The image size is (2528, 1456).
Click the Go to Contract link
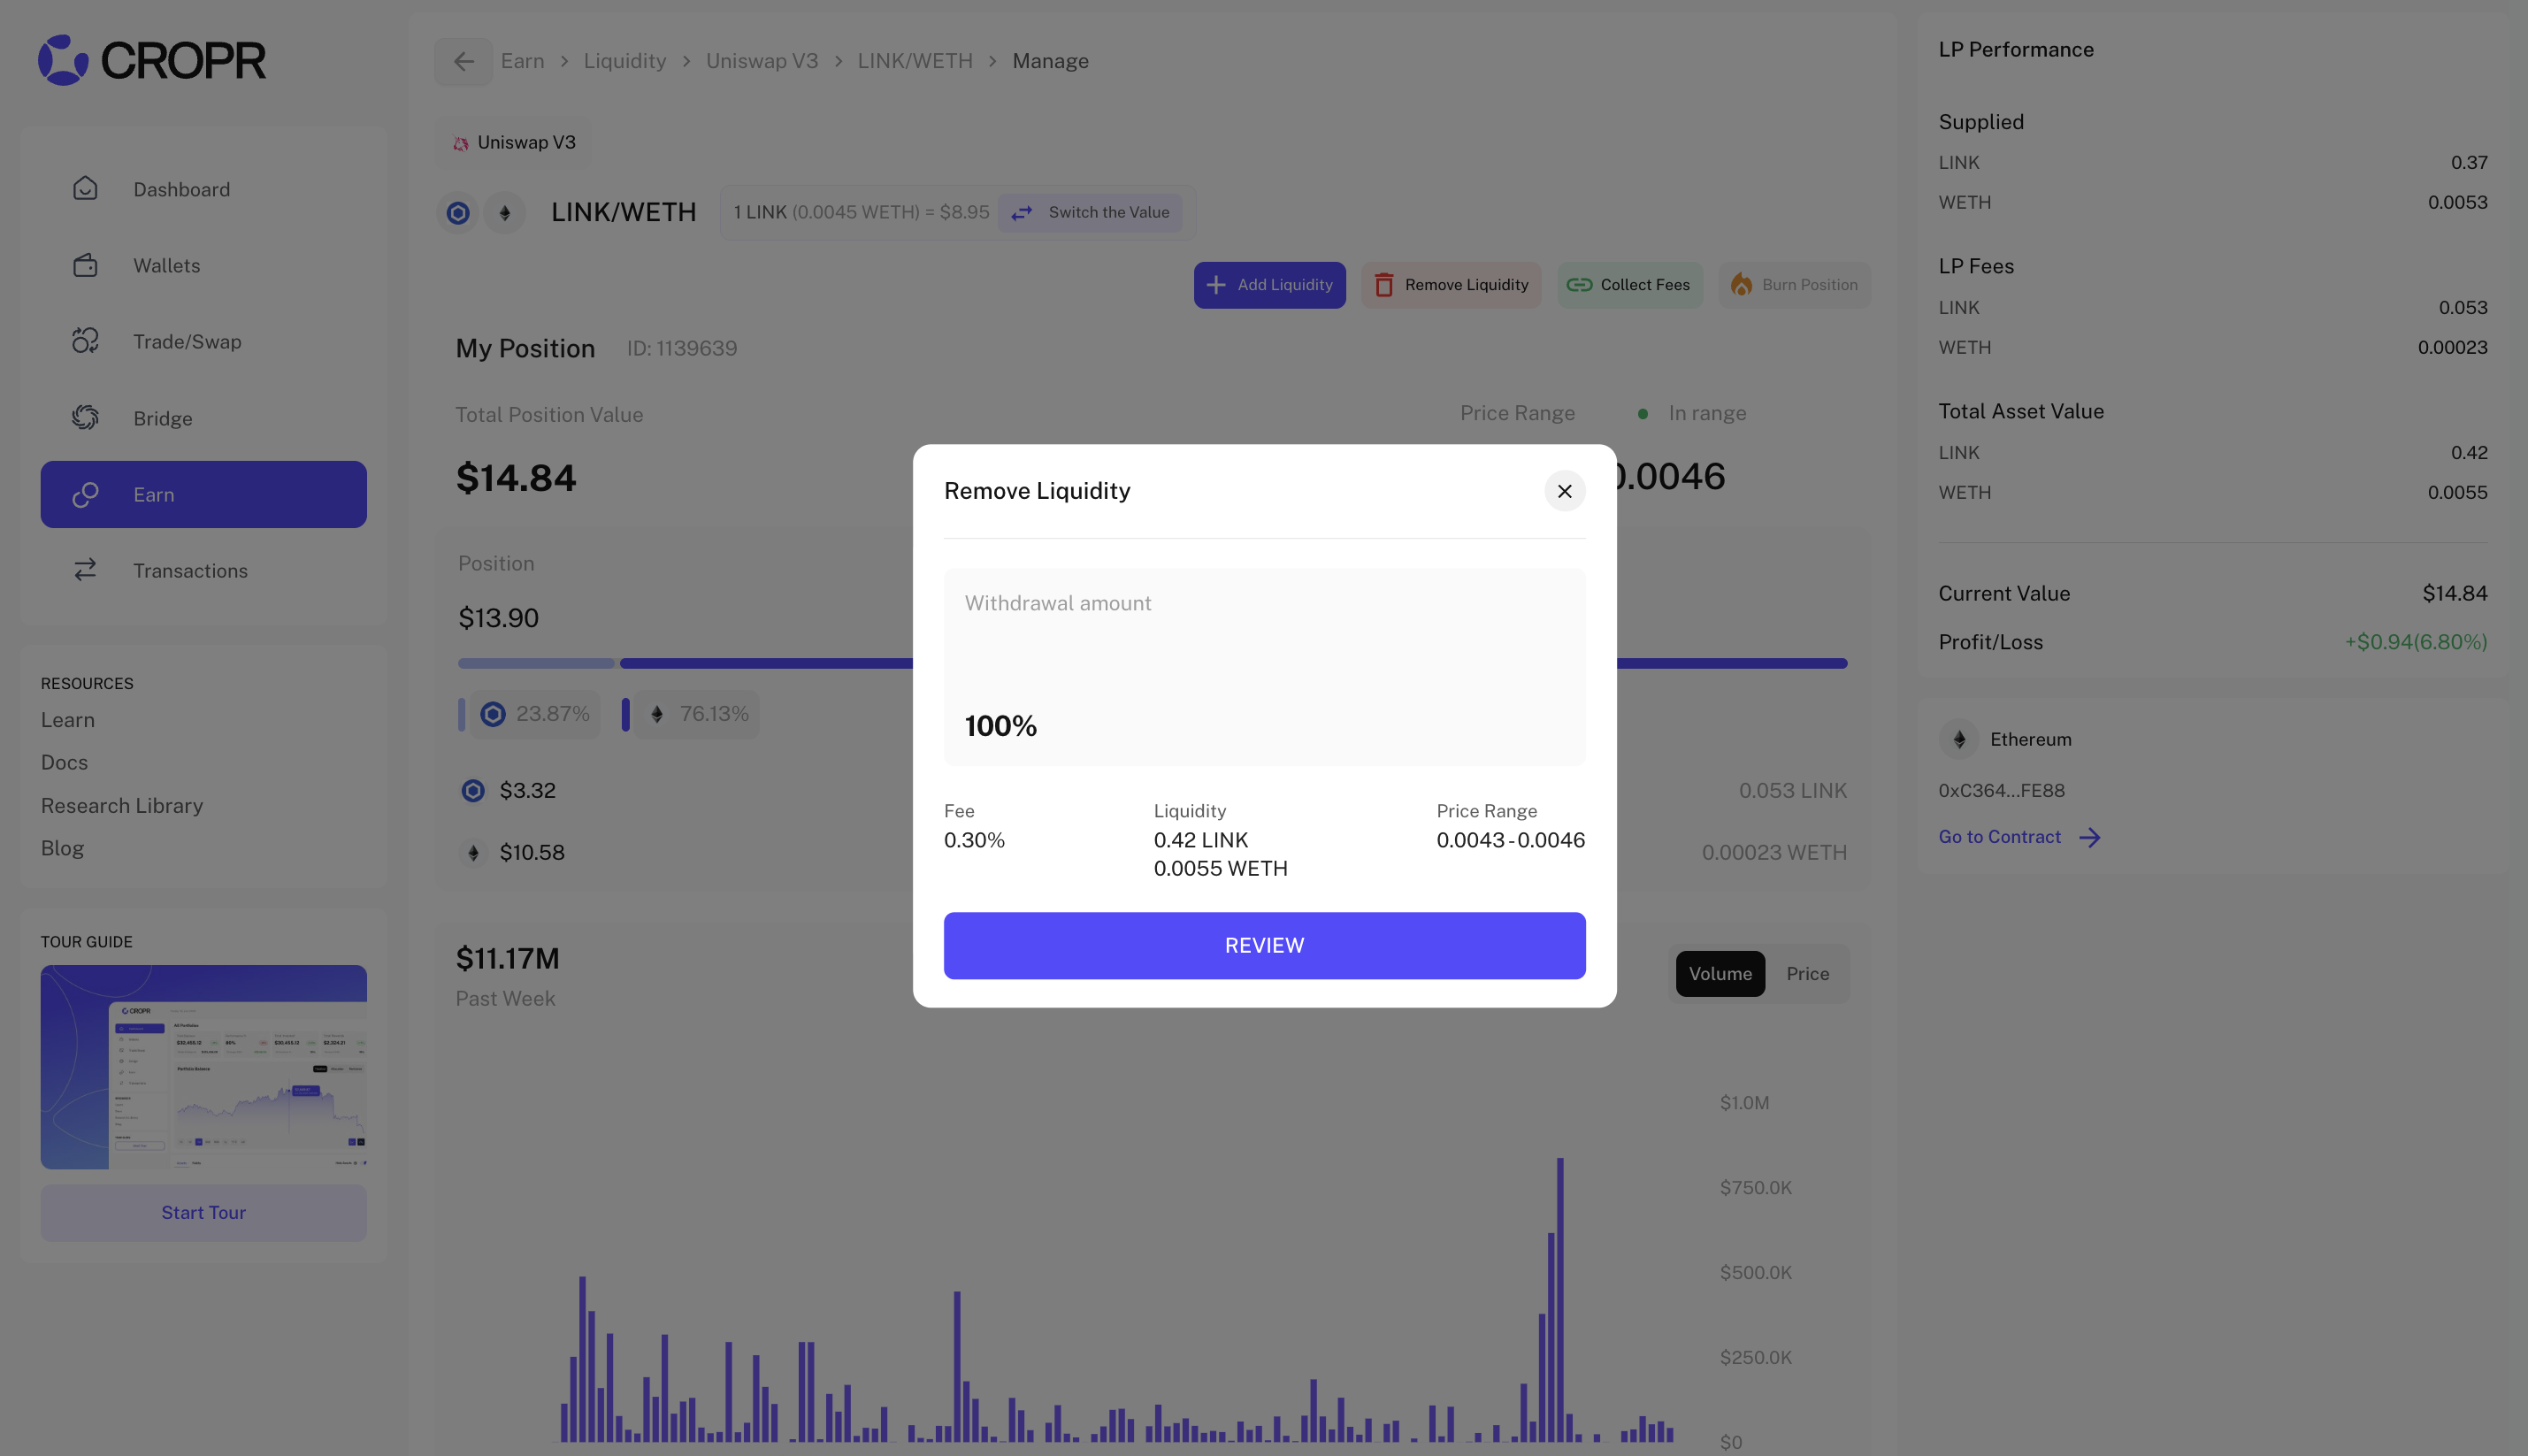[x=2019, y=837]
